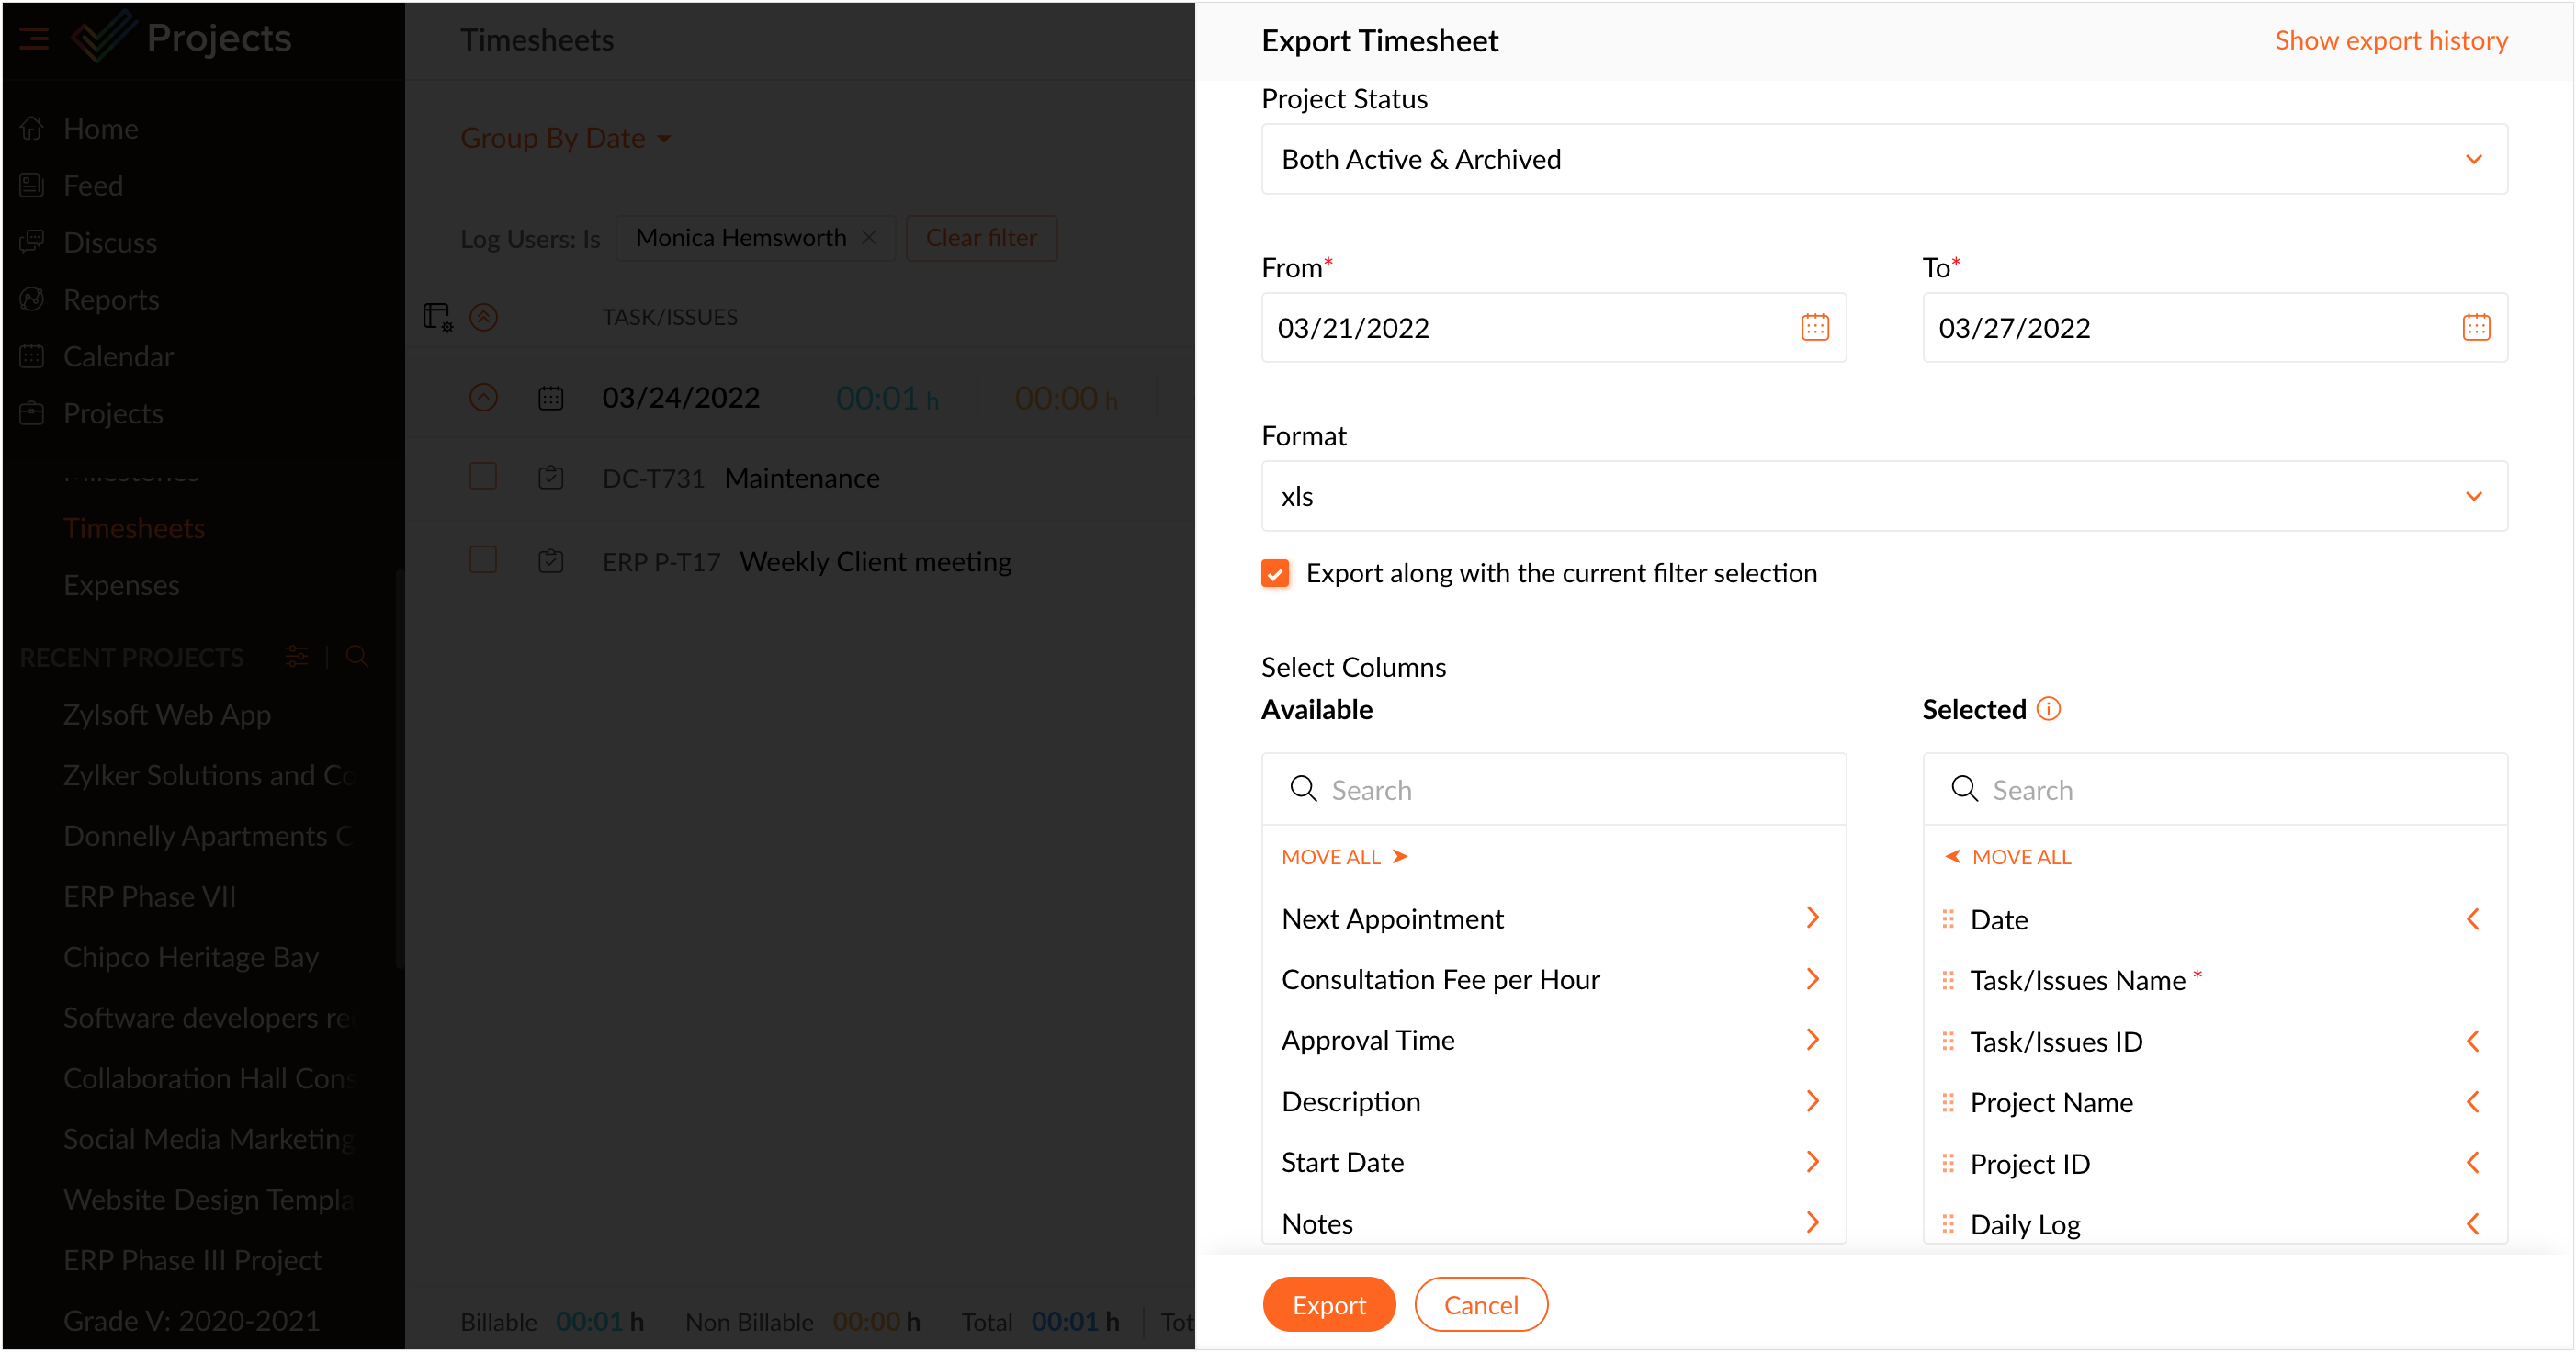Click the Selected columns search field
Screen dimensions: 2576x1352
pyautogui.click(x=2214, y=790)
